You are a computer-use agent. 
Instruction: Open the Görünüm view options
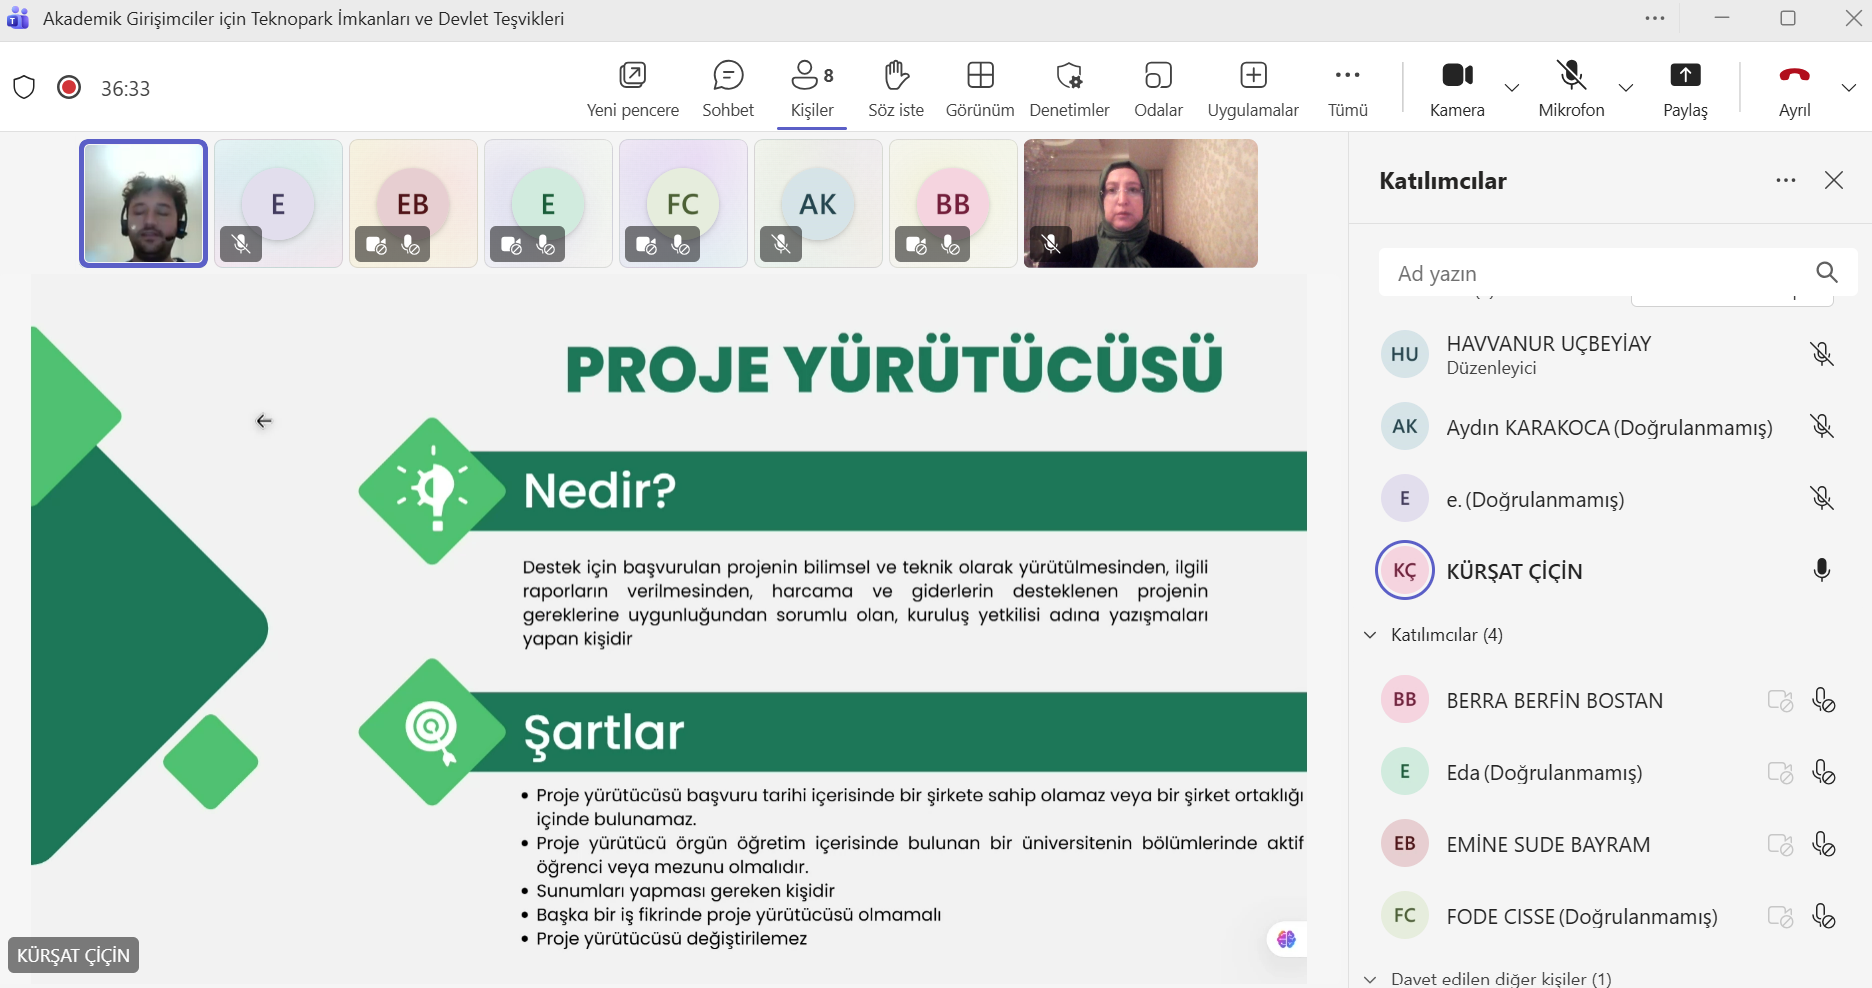[x=979, y=88]
